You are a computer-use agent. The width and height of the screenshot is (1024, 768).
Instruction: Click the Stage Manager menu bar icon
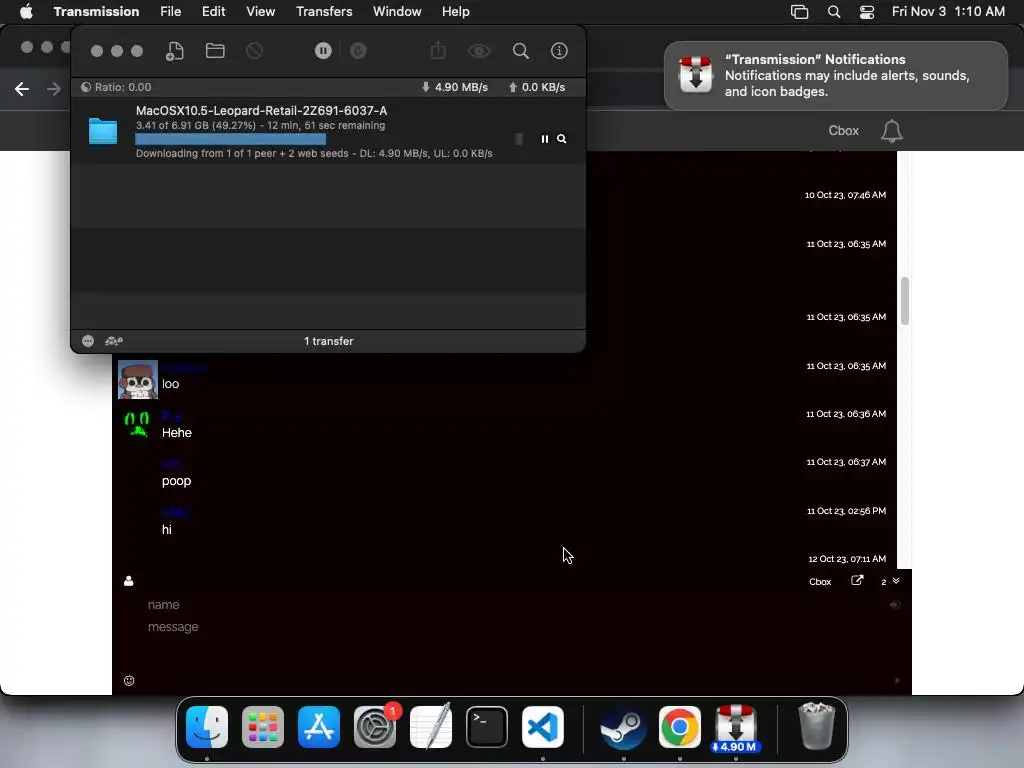point(799,12)
